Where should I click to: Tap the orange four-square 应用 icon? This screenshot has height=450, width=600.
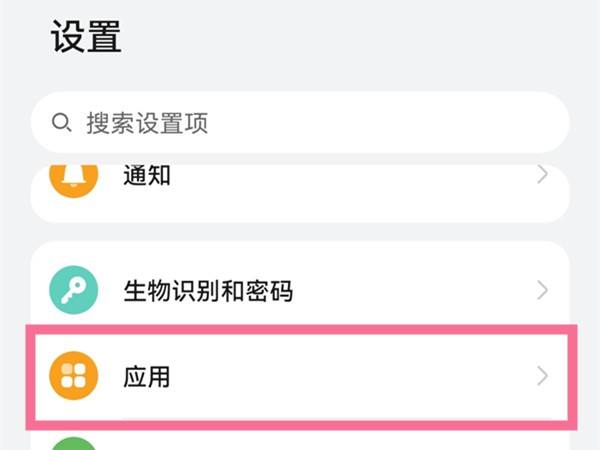74,376
